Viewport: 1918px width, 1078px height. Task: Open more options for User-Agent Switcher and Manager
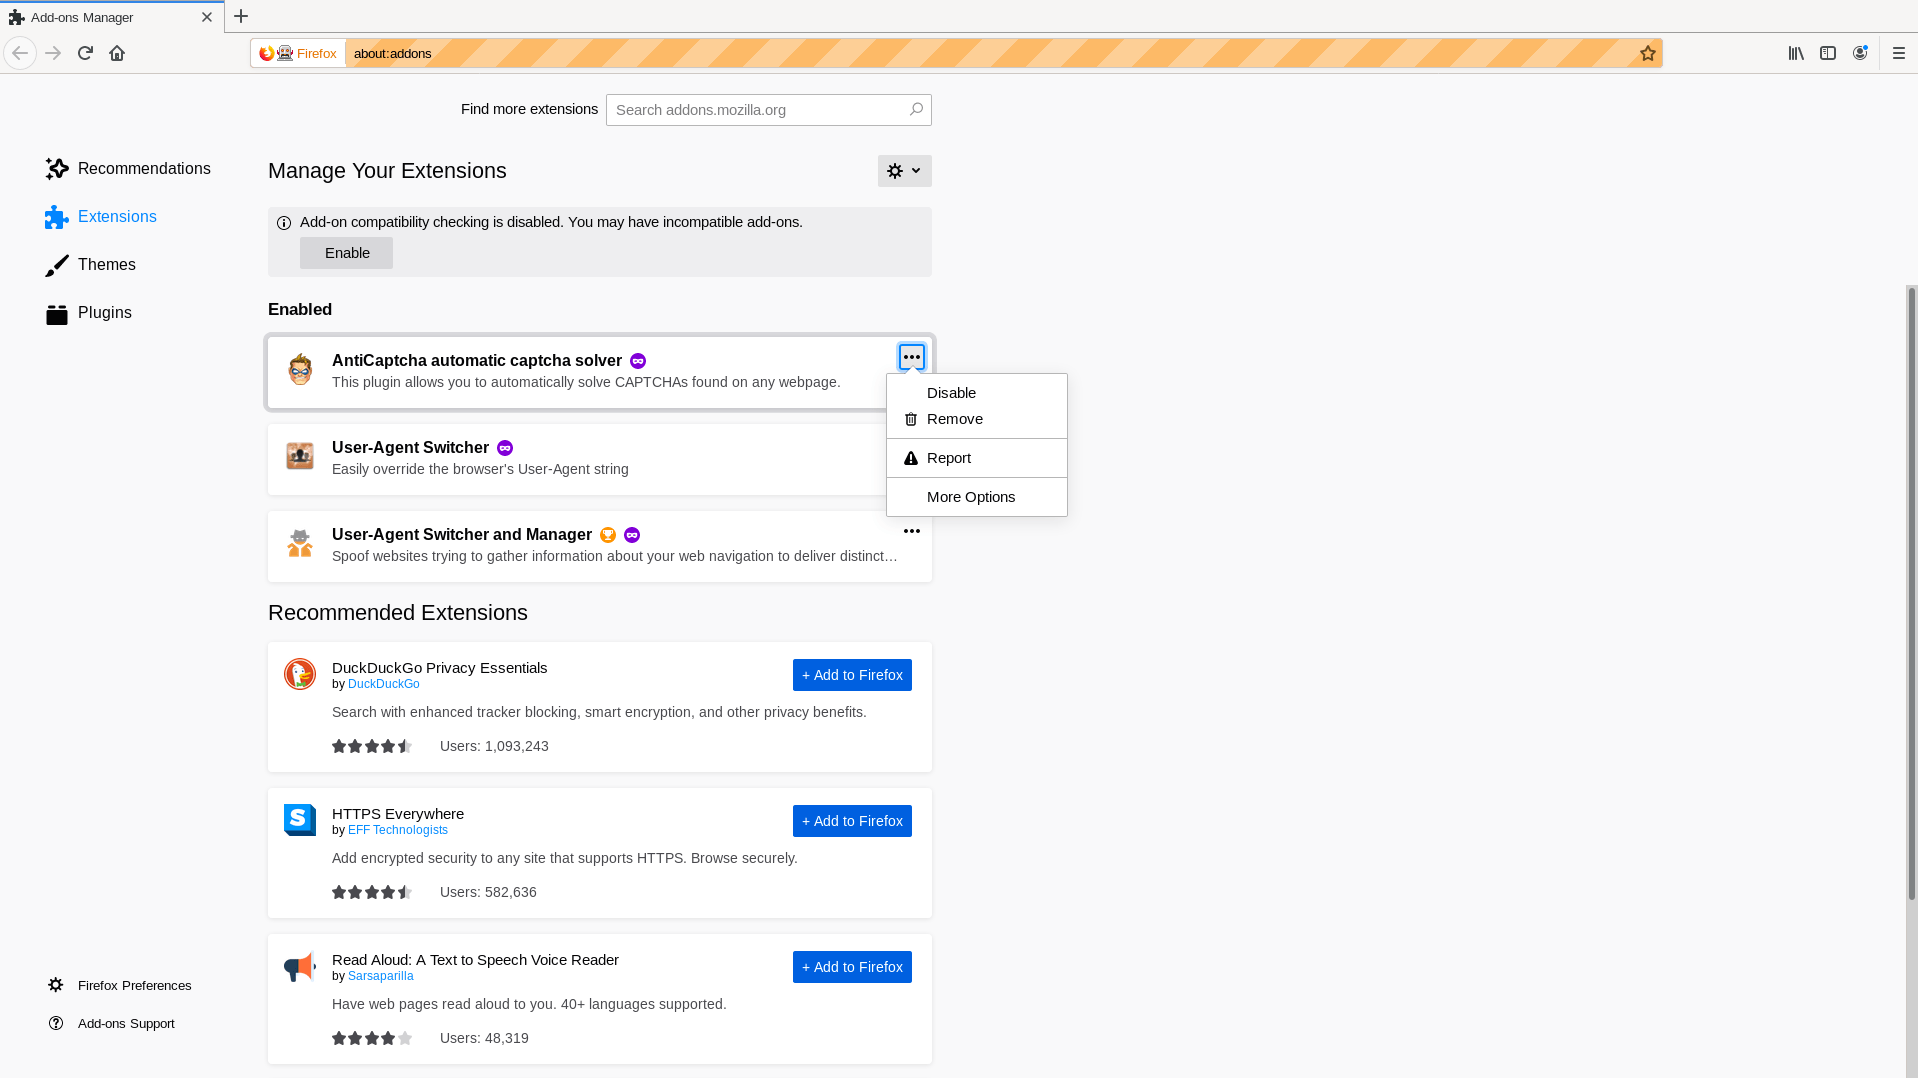(912, 531)
